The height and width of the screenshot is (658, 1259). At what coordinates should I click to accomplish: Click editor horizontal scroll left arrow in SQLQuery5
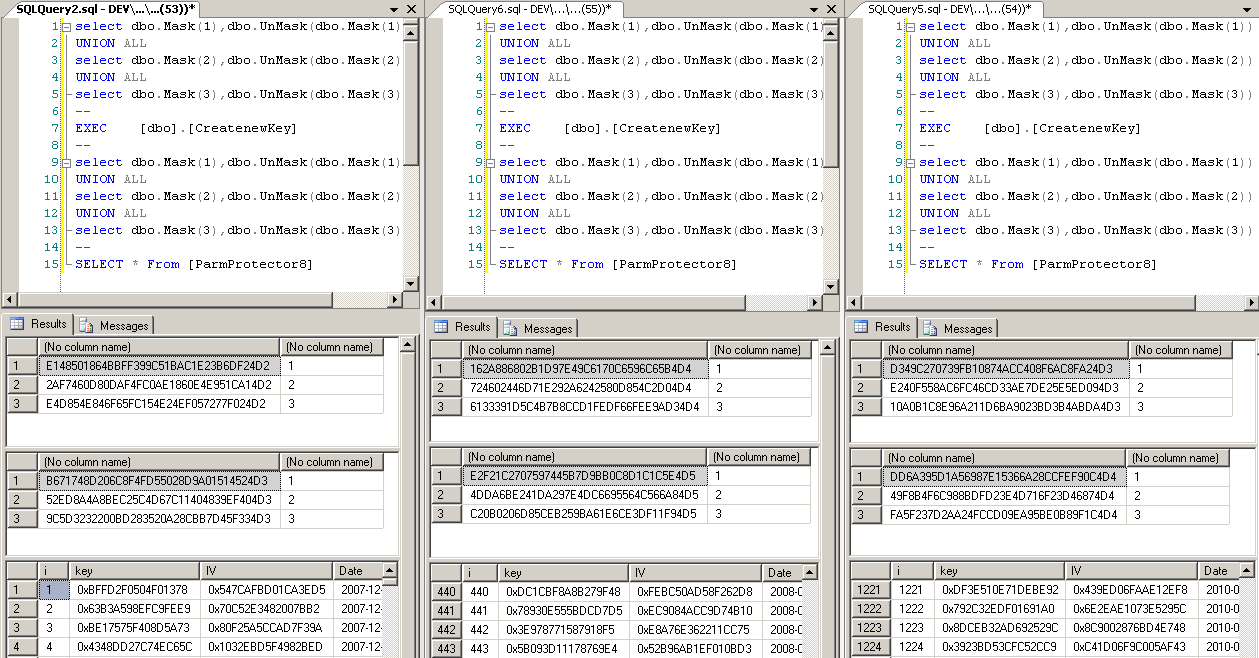click(x=855, y=302)
